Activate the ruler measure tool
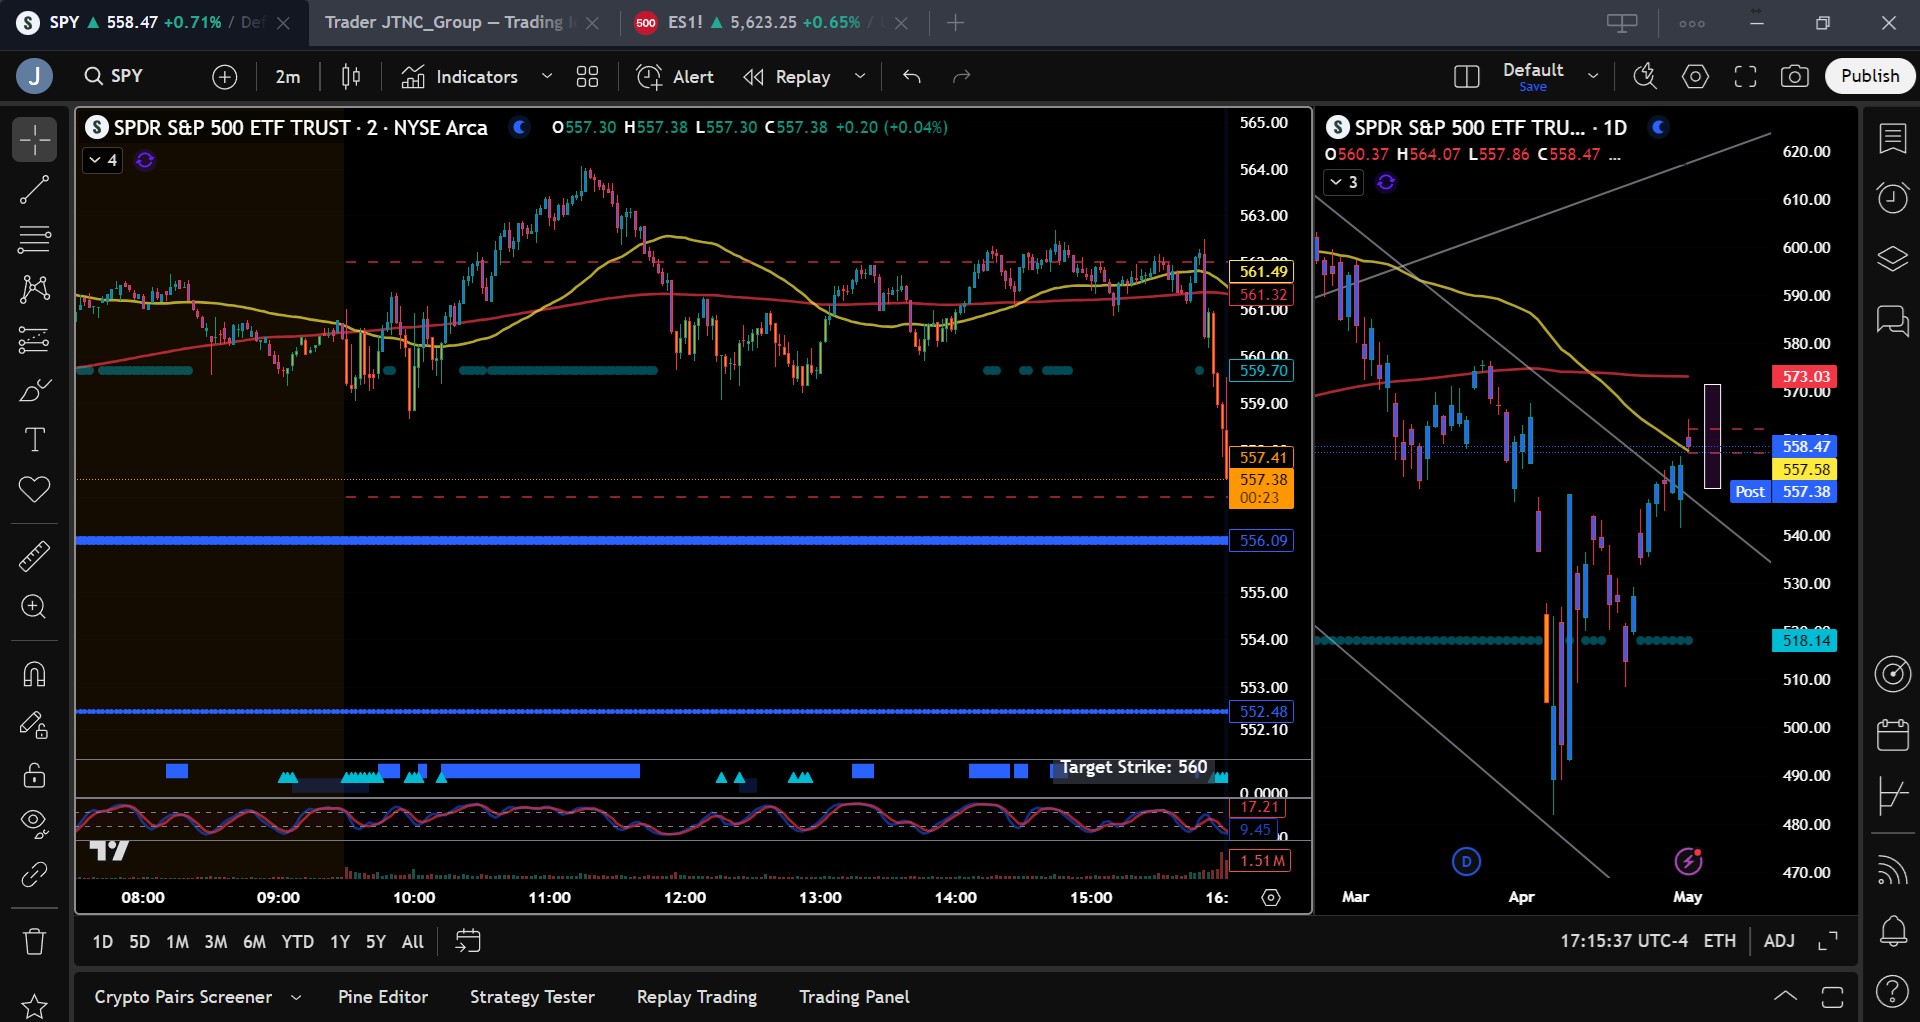Viewport: 1920px width, 1022px height. pyautogui.click(x=34, y=556)
